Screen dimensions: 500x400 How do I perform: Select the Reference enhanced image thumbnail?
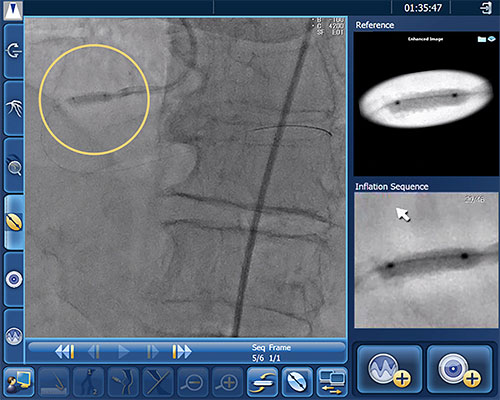tap(426, 104)
